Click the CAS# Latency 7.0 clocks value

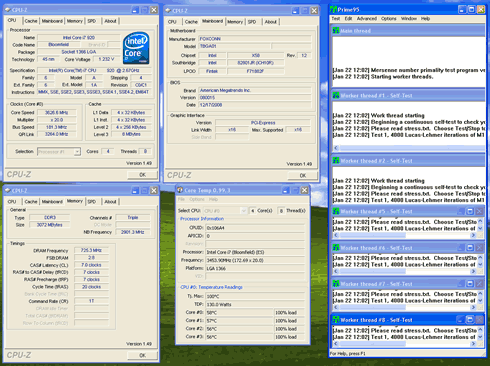91,265
